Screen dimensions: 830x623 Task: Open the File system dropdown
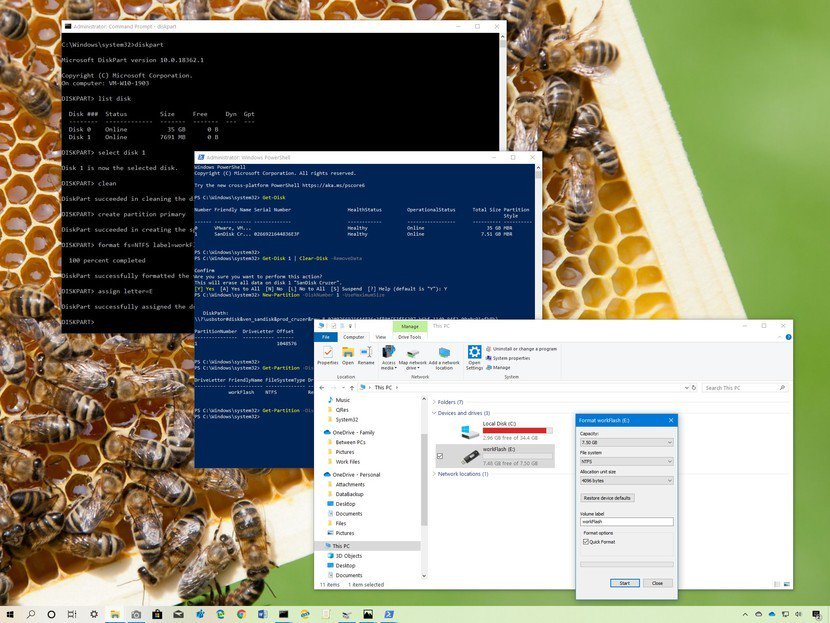point(626,460)
